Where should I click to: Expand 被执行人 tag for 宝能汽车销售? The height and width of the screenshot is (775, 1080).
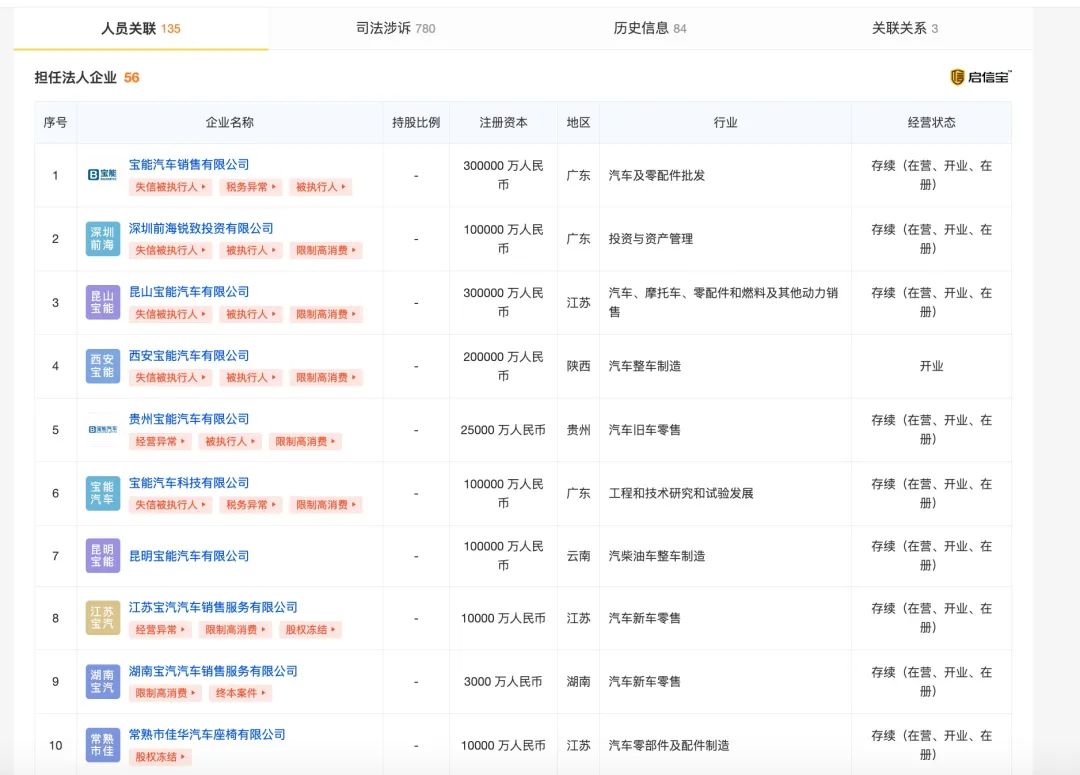321,187
